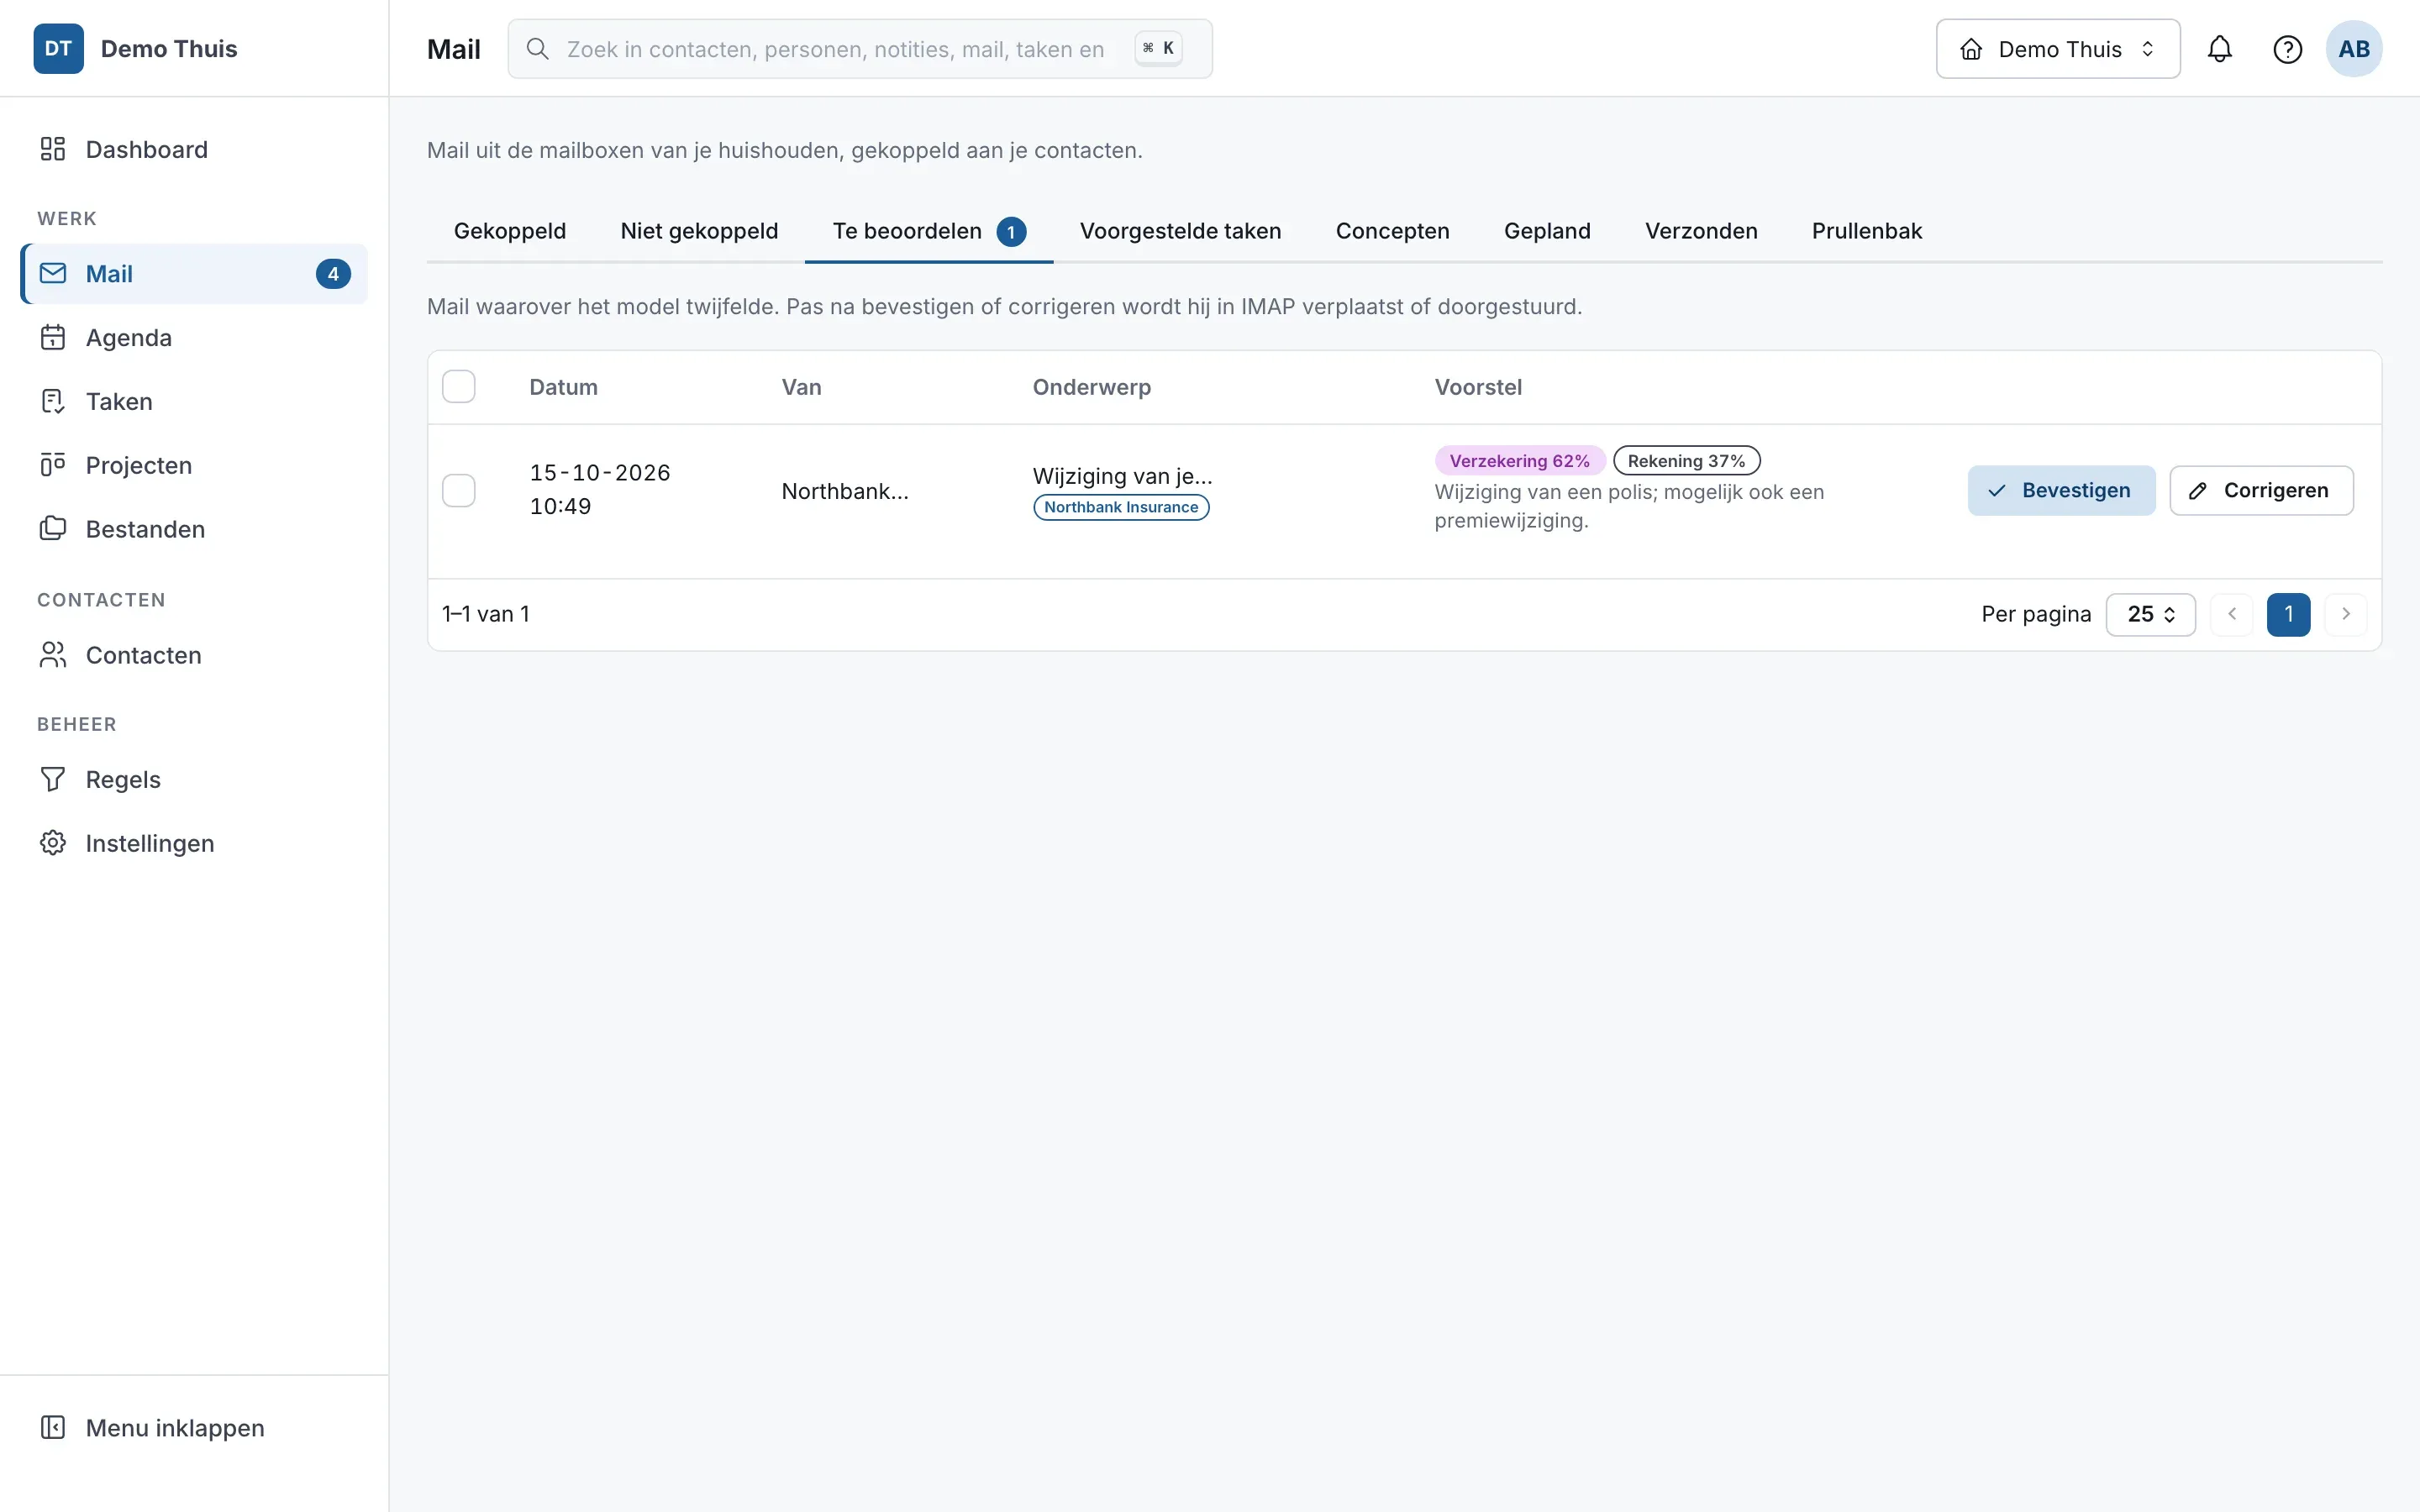Click the Corrigeren button
Image resolution: width=2420 pixels, height=1512 pixels.
[x=2261, y=490]
